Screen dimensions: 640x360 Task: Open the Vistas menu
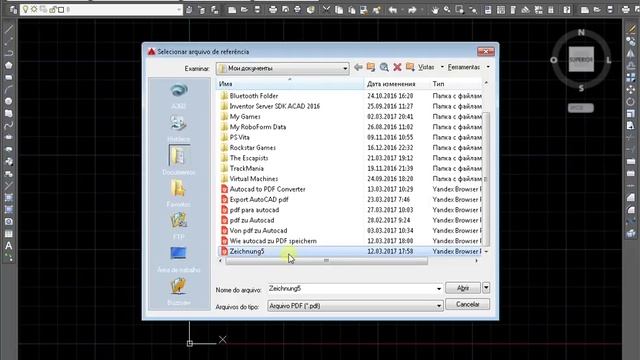point(426,67)
